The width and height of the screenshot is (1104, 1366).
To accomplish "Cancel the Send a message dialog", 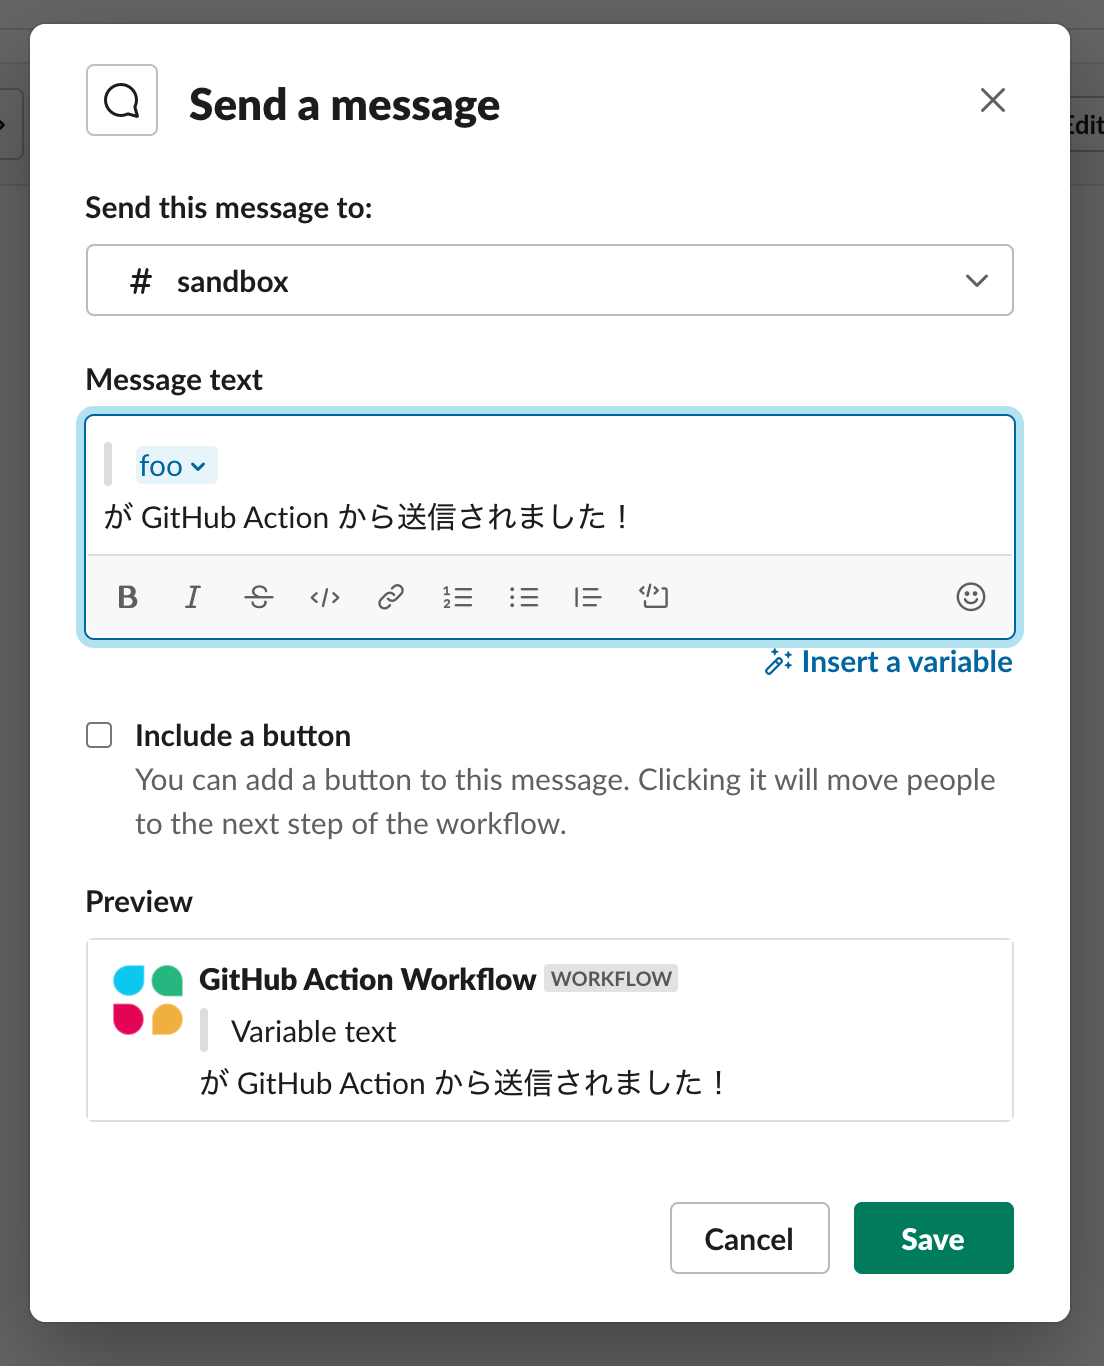I will pos(749,1238).
